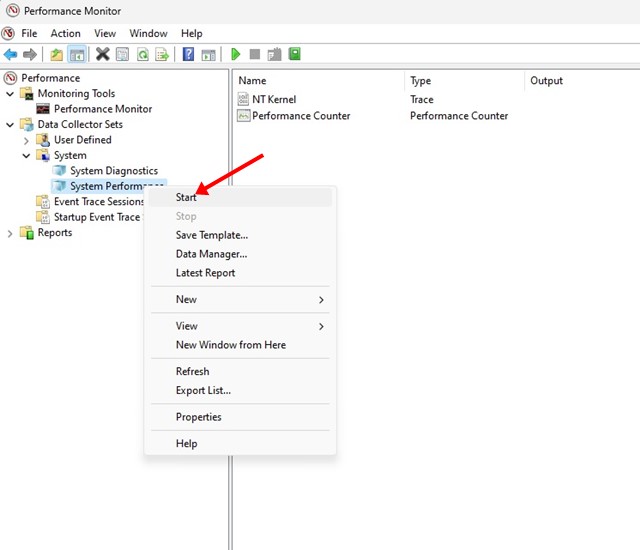Click the Up One Level folder icon

[x=56, y=54]
